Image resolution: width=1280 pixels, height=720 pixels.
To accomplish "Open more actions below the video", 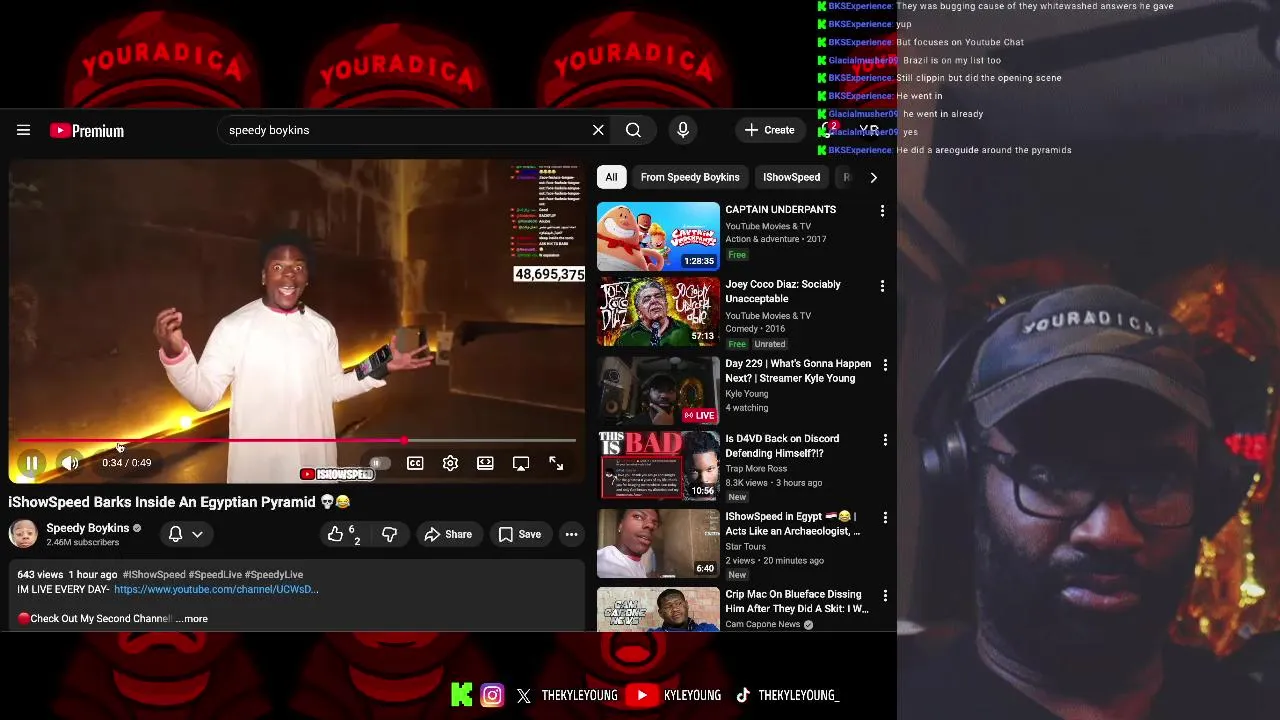I will [x=571, y=535].
